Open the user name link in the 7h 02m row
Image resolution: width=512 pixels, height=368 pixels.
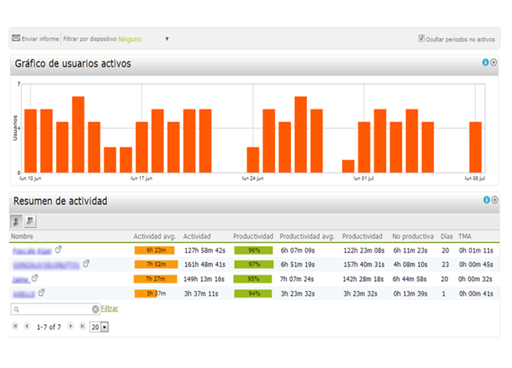[46, 265]
